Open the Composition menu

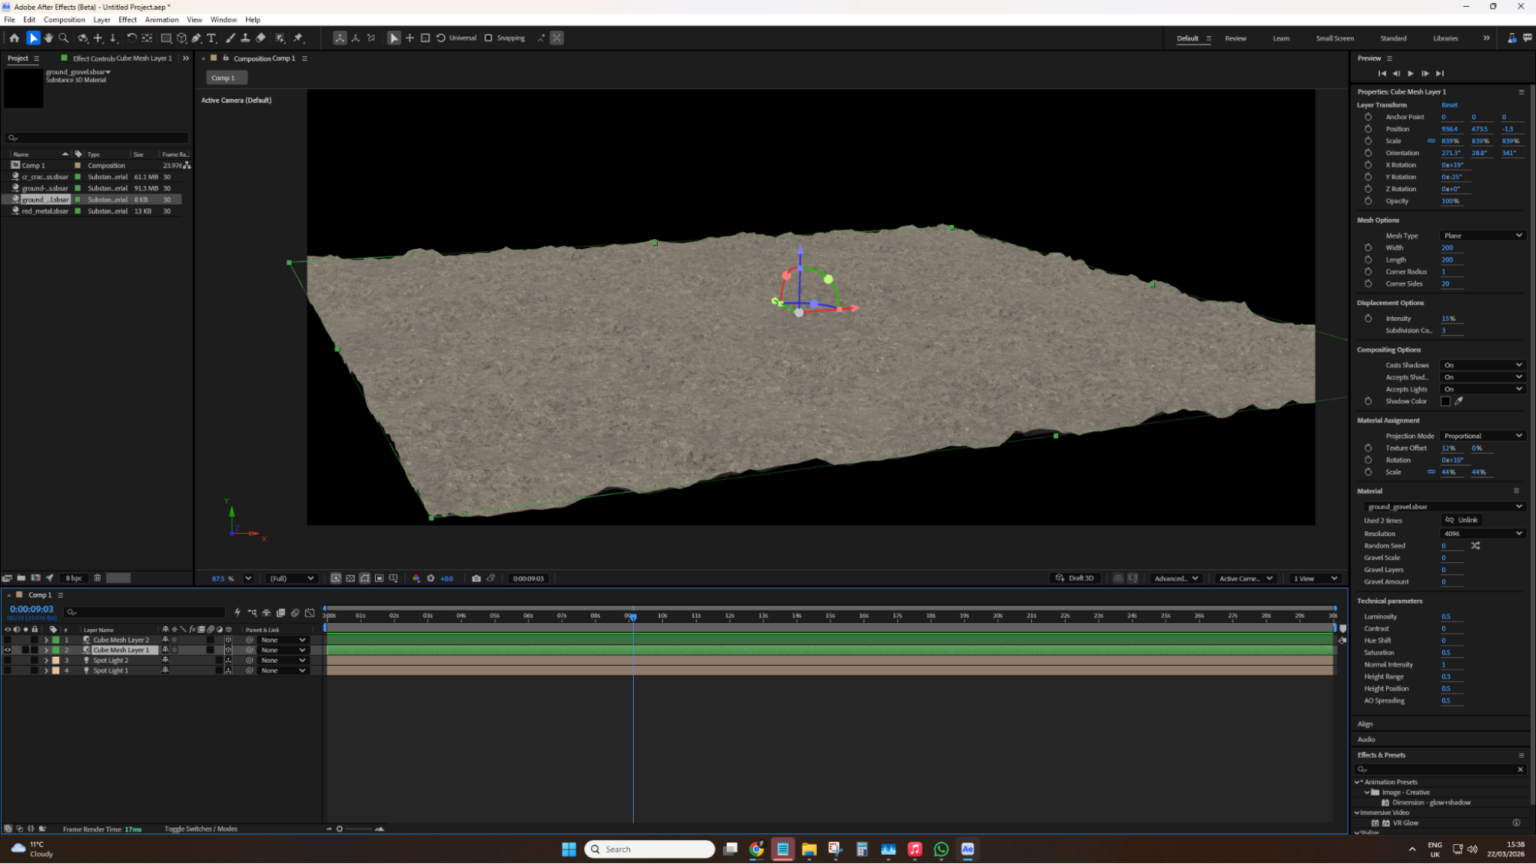[x=64, y=20]
